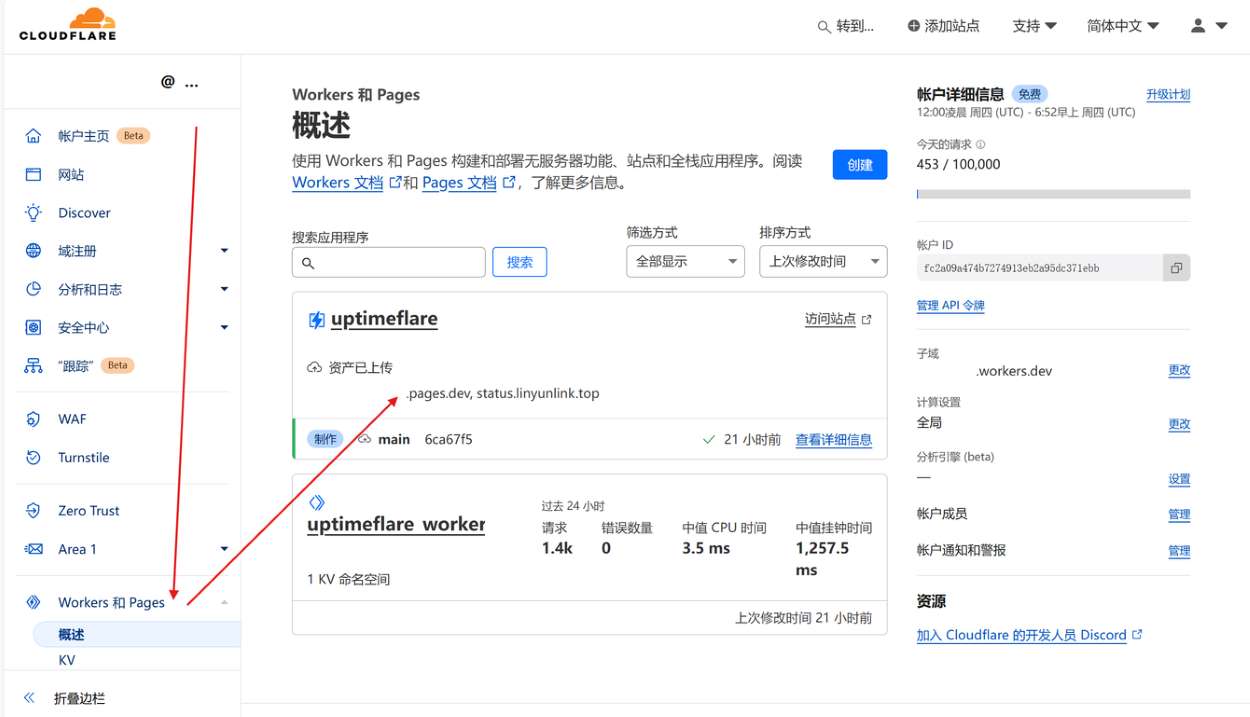Click the info icon next to 今天的请求
Screen dimensions: 1250x717
click(x=980, y=144)
